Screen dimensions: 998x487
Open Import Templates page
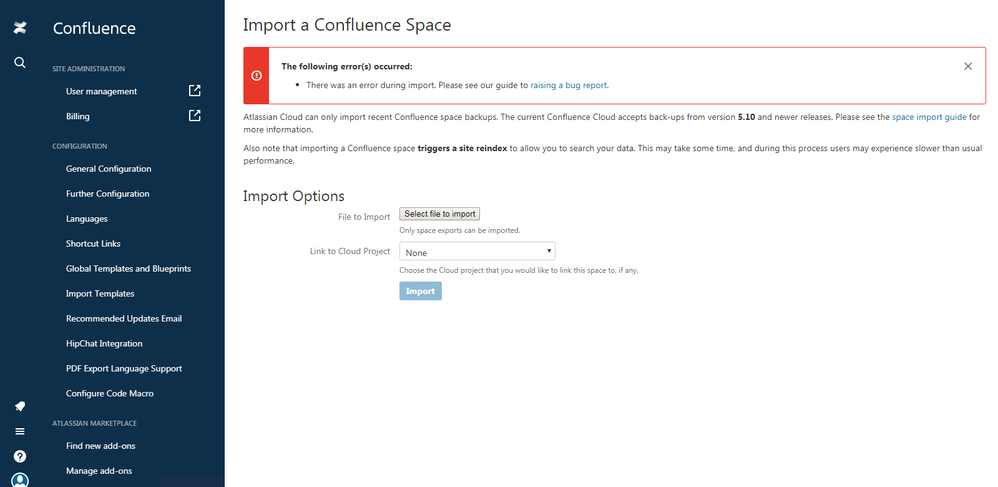coord(100,293)
